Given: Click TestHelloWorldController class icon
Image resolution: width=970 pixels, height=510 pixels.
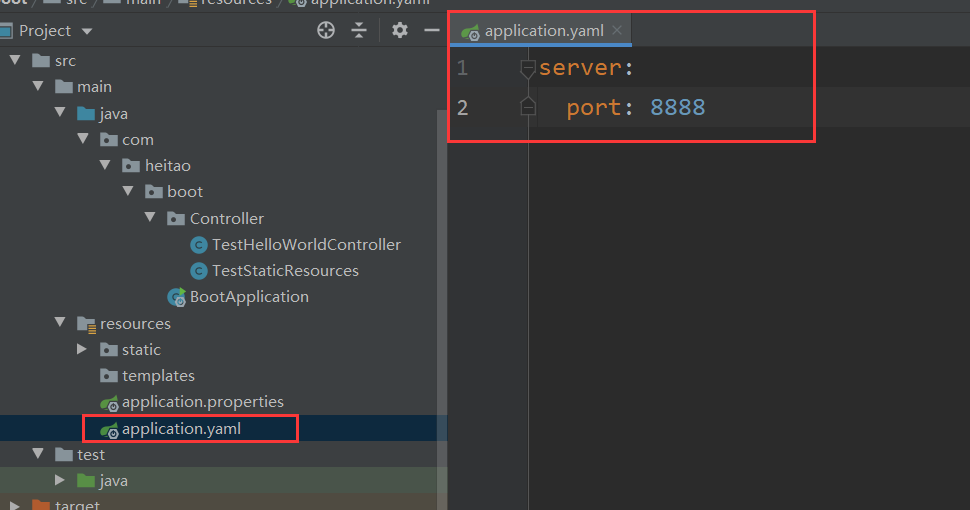Looking at the screenshot, I should click(x=199, y=245).
